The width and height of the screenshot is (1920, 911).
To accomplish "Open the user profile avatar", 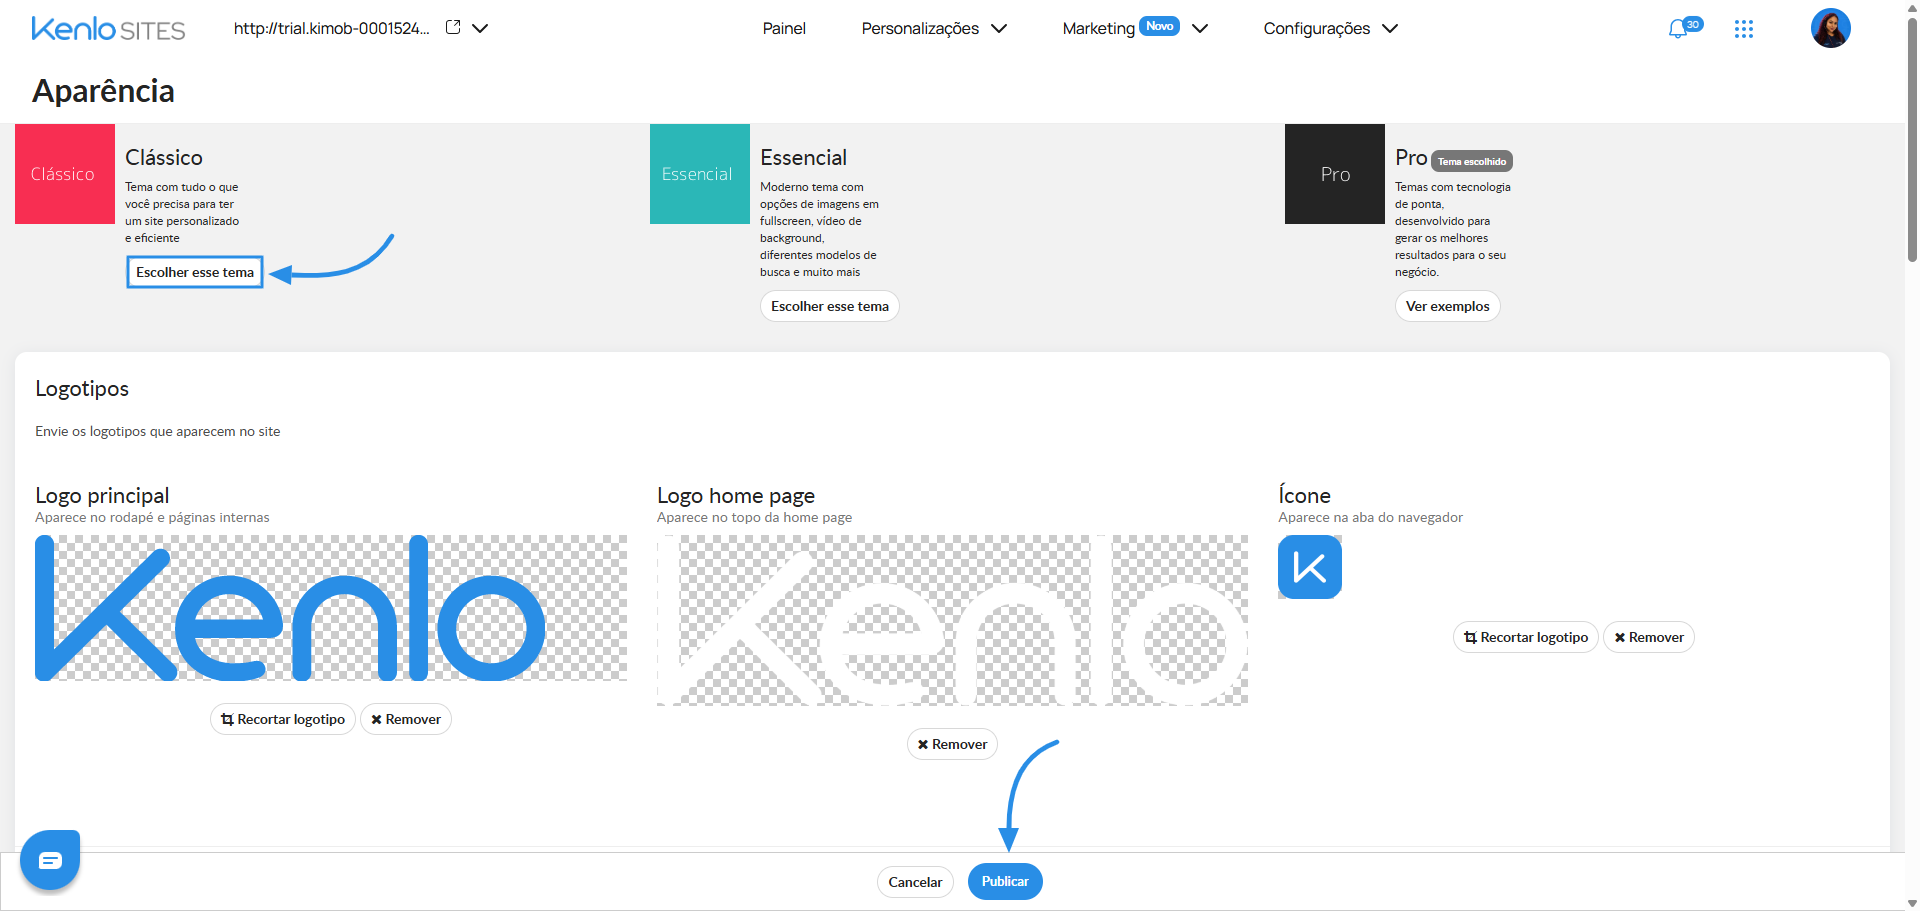I will [1831, 28].
